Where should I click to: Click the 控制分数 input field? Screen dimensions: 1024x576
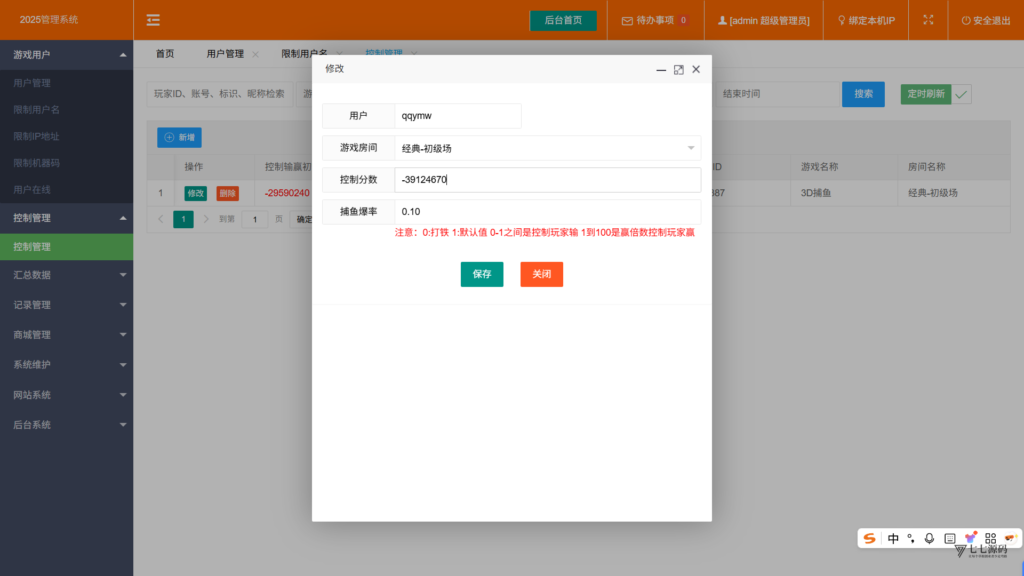click(x=547, y=180)
